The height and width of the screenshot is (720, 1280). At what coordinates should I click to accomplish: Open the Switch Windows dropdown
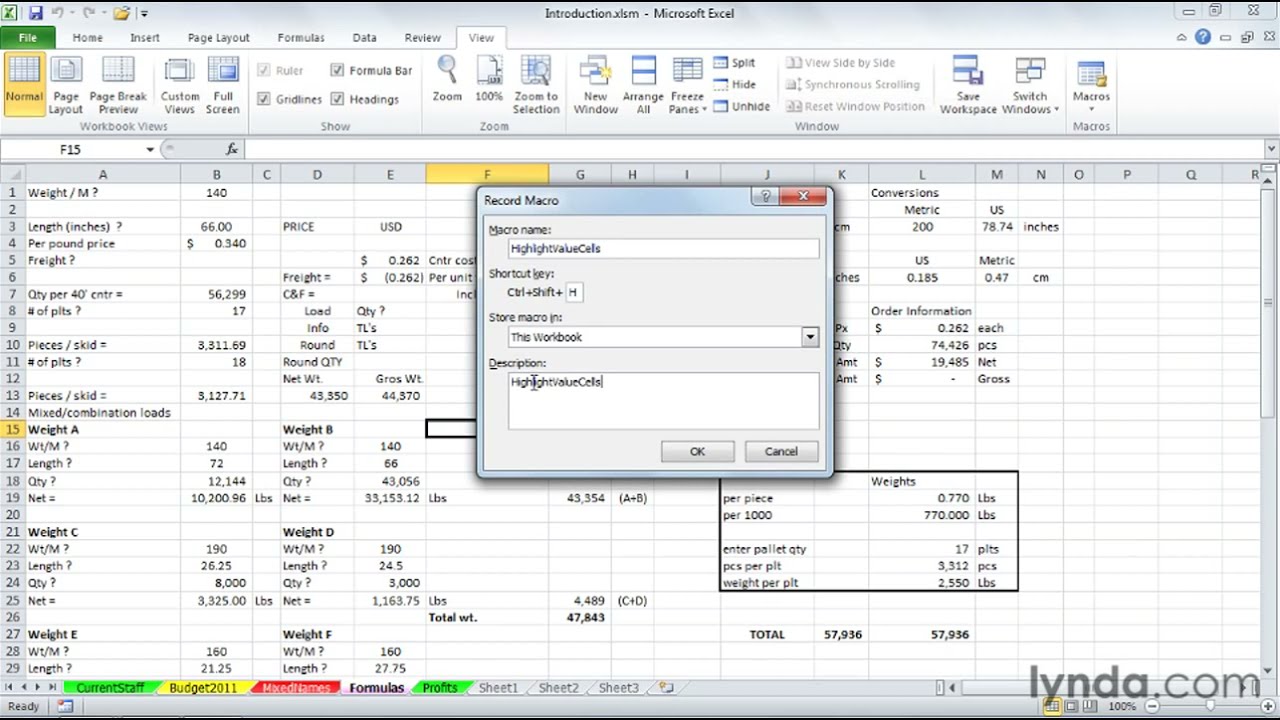(x=1029, y=84)
